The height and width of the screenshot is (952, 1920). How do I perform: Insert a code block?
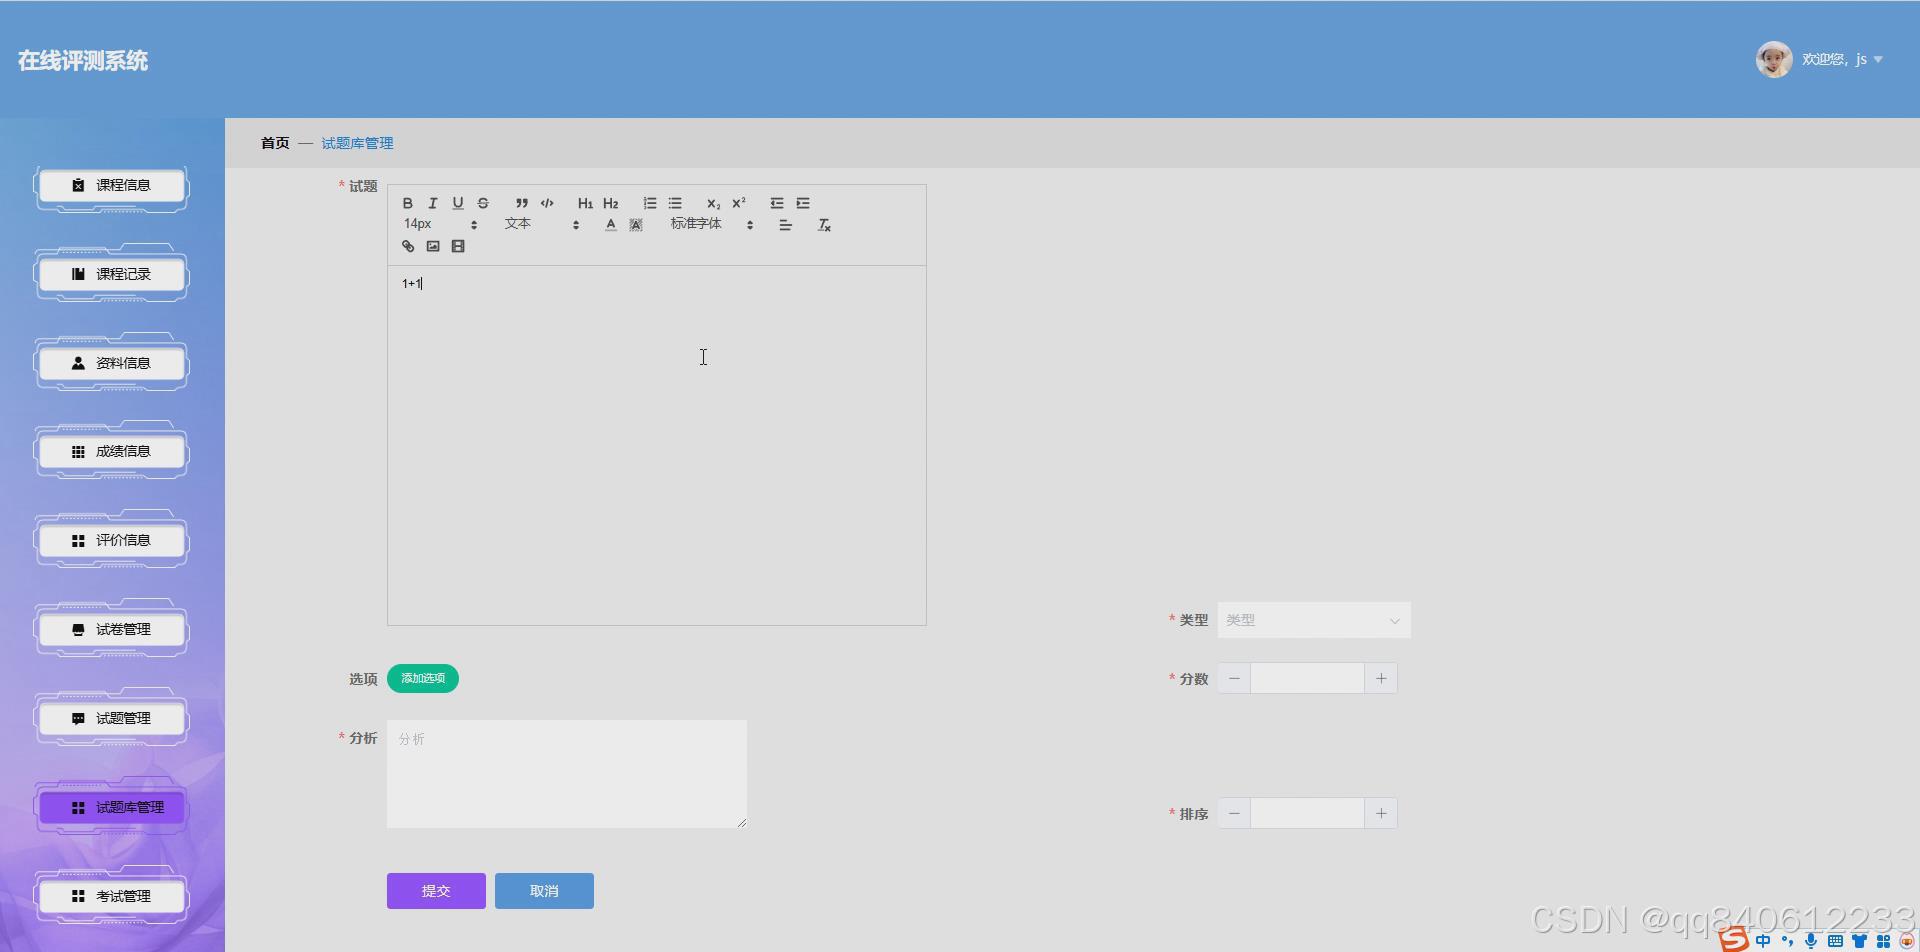(x=547, y=203)
